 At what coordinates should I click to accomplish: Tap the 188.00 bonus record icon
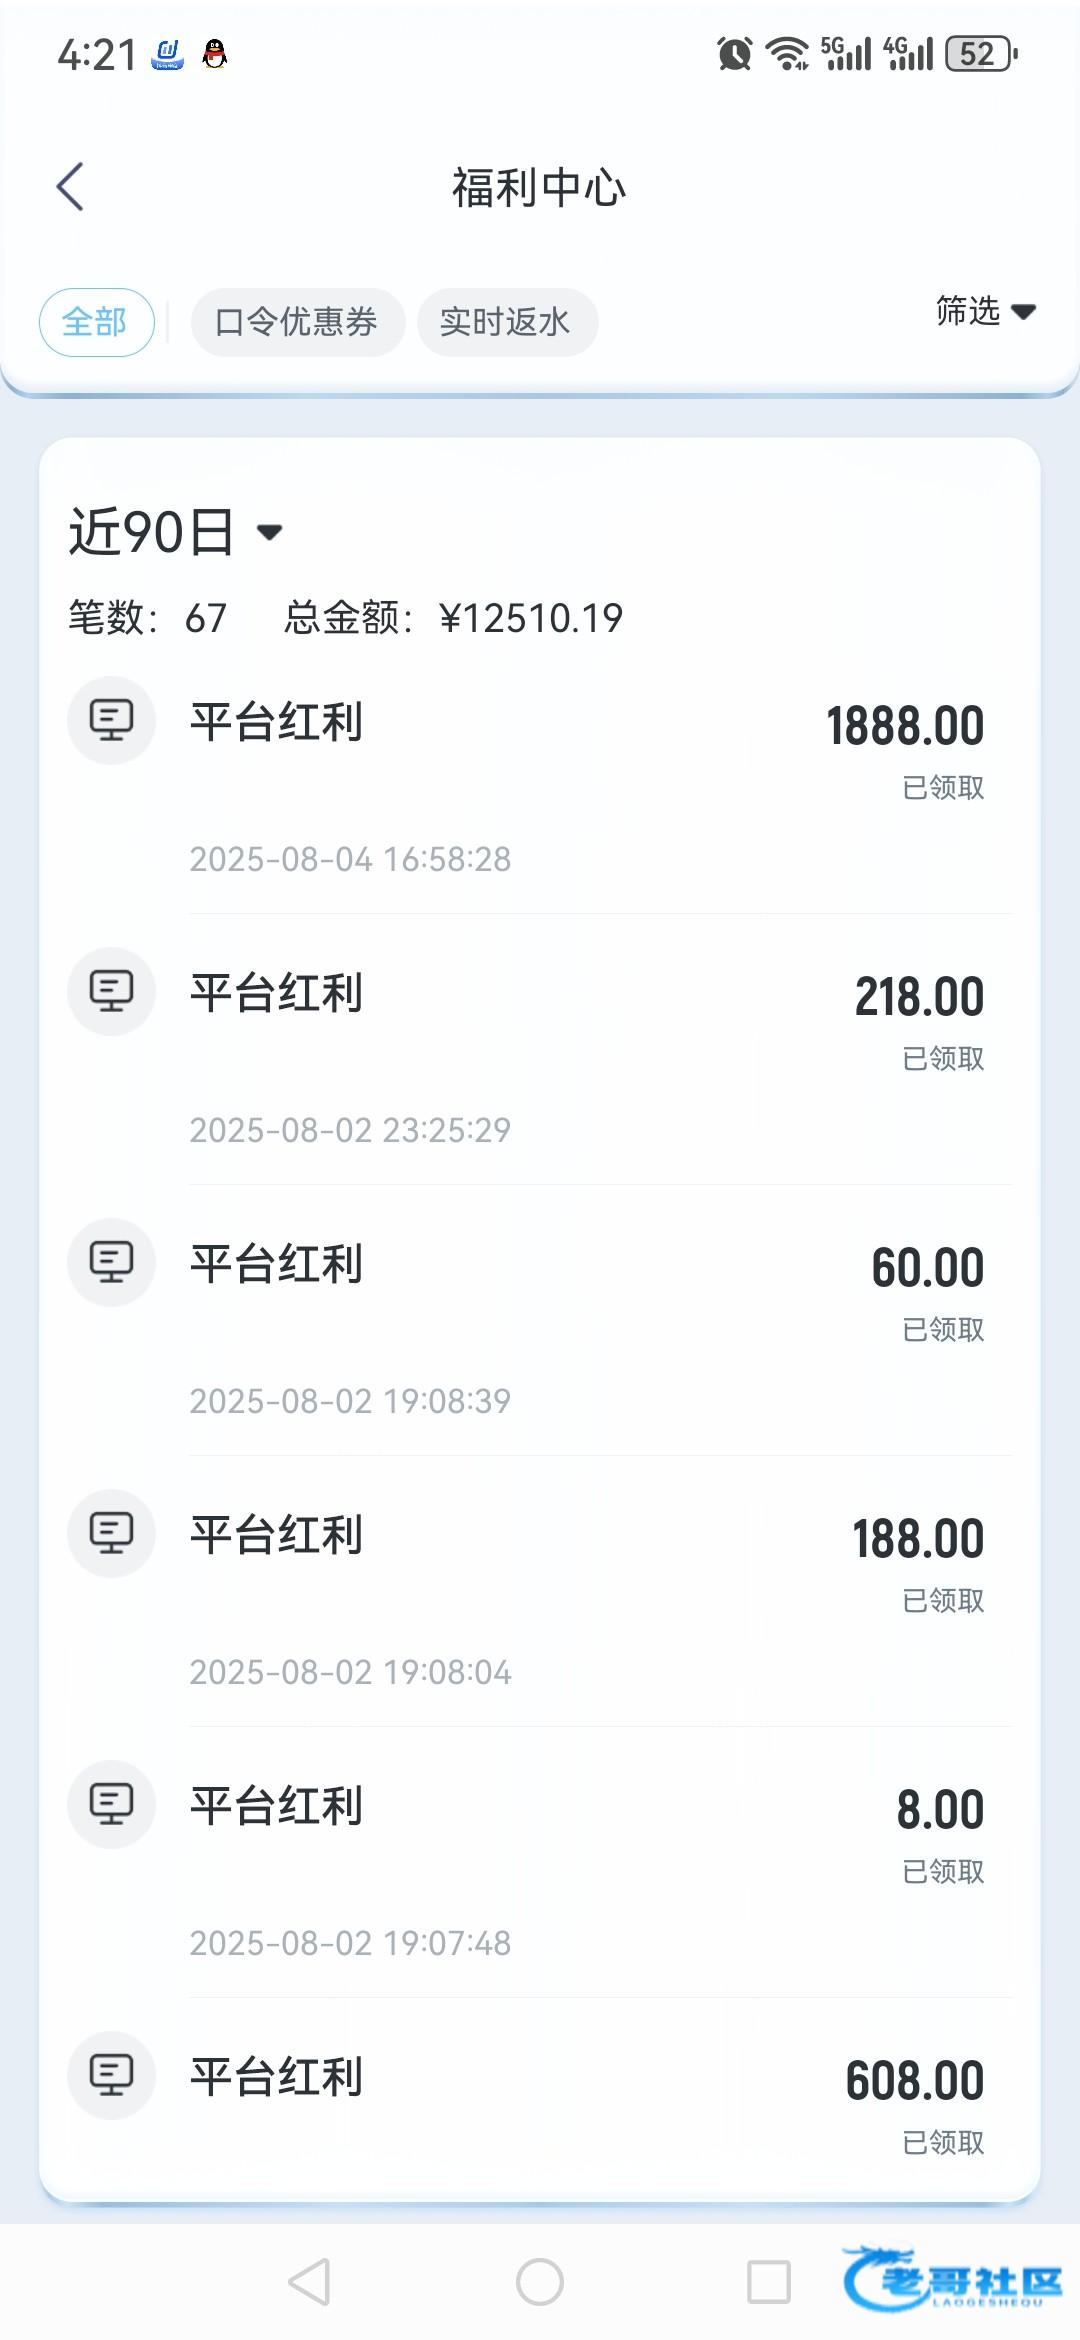tap(111, 1533)
